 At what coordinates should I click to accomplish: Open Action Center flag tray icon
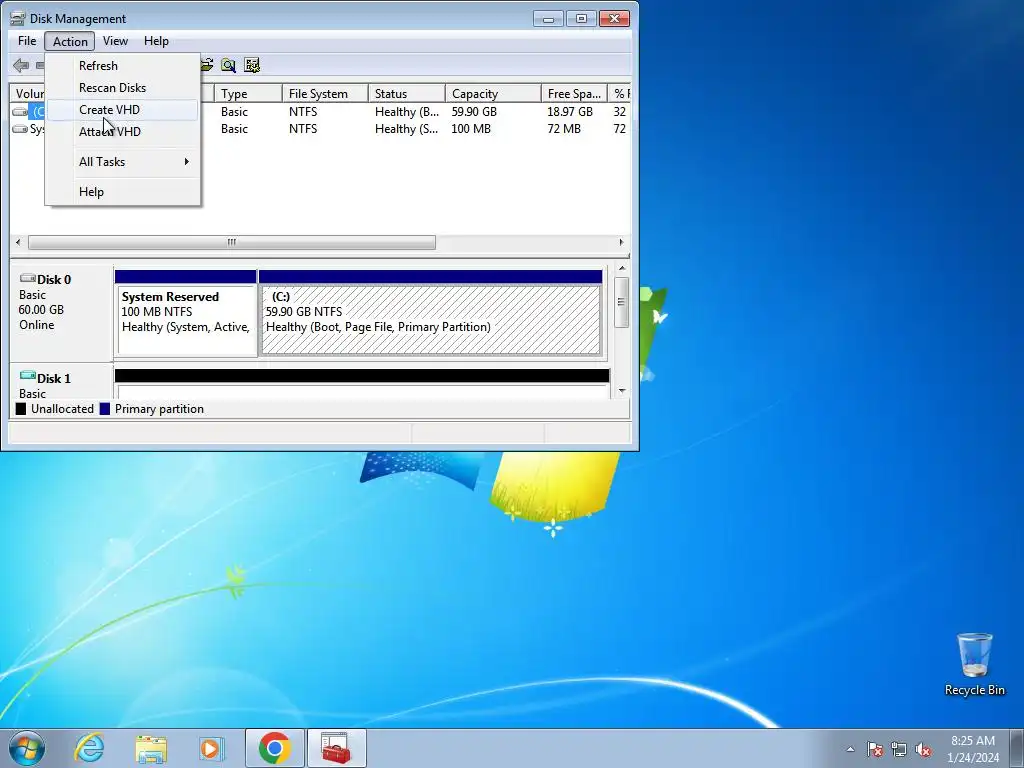pyautogui.click(x=875, y=750)
